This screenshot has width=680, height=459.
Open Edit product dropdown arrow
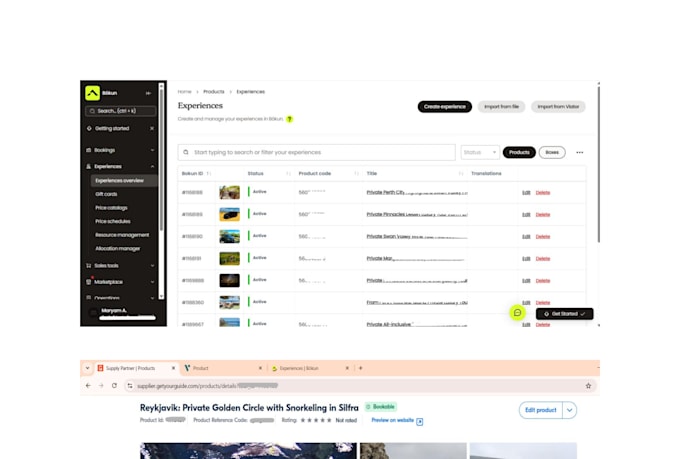[569, 410]
